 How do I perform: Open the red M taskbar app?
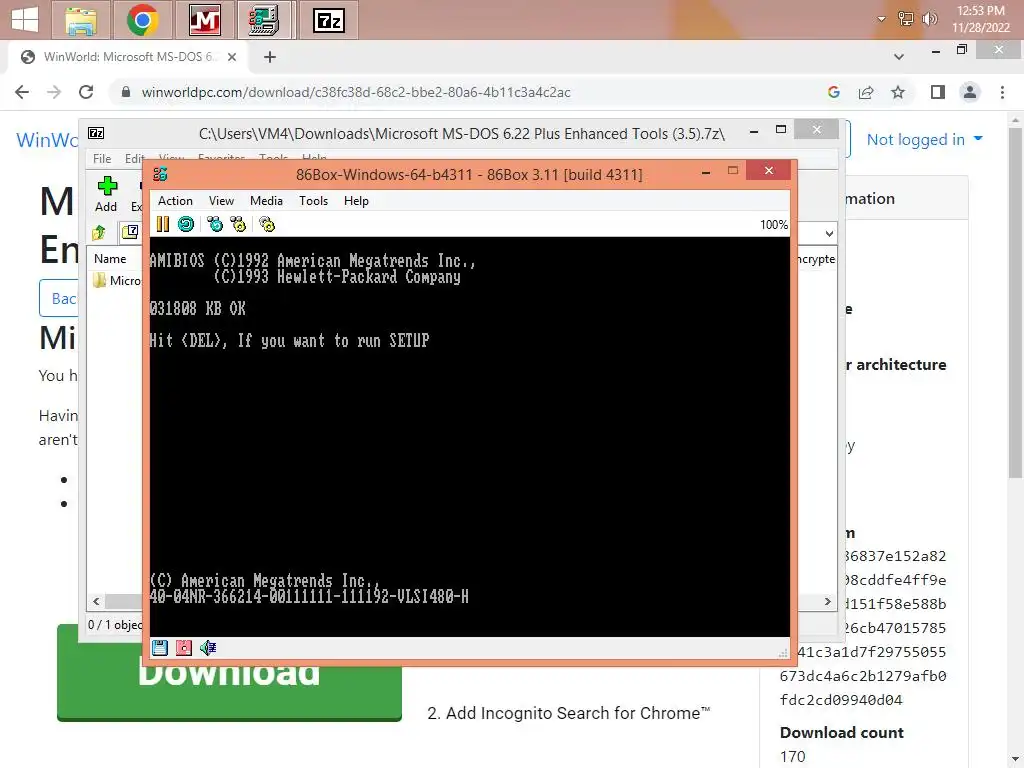coord(204,21)
